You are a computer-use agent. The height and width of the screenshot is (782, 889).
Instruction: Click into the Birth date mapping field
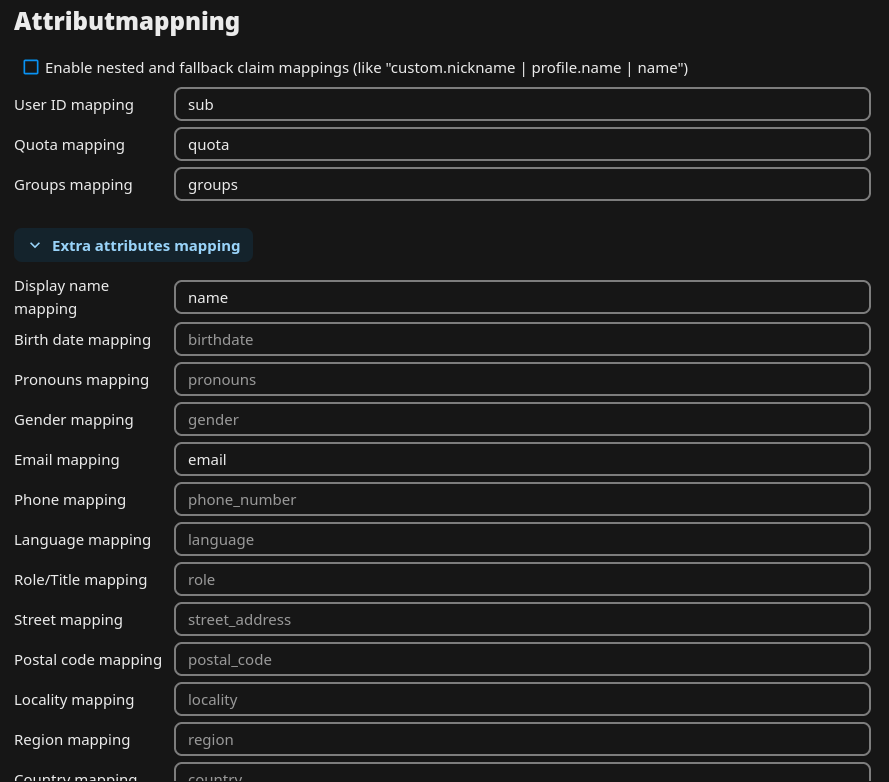pyautogui.click(x=522, y=339)
